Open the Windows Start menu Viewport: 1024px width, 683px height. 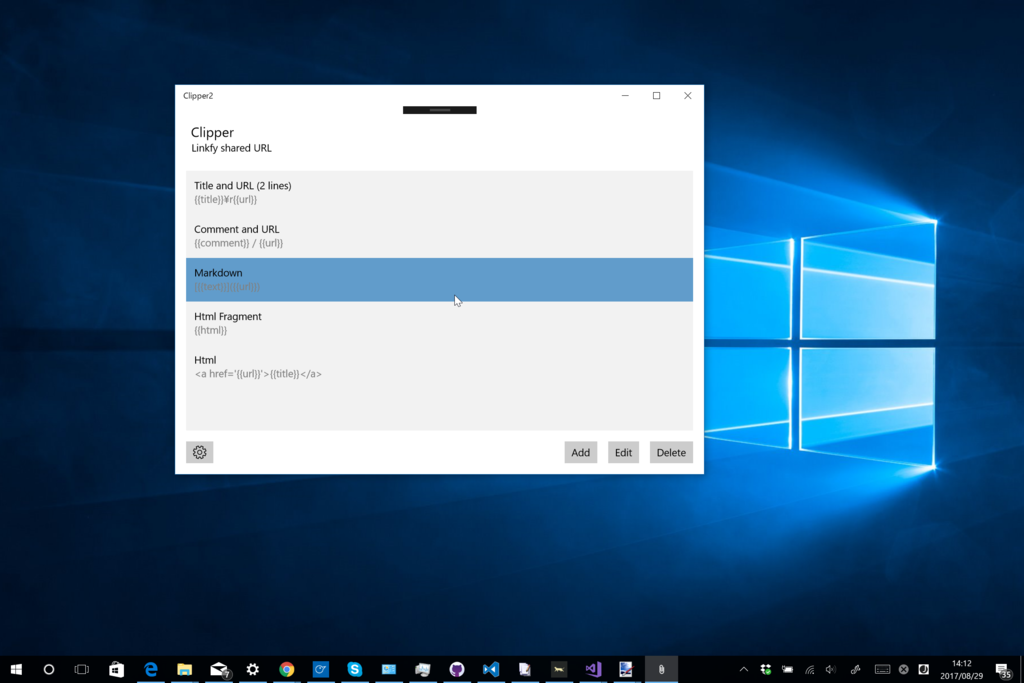click(16, 669)
